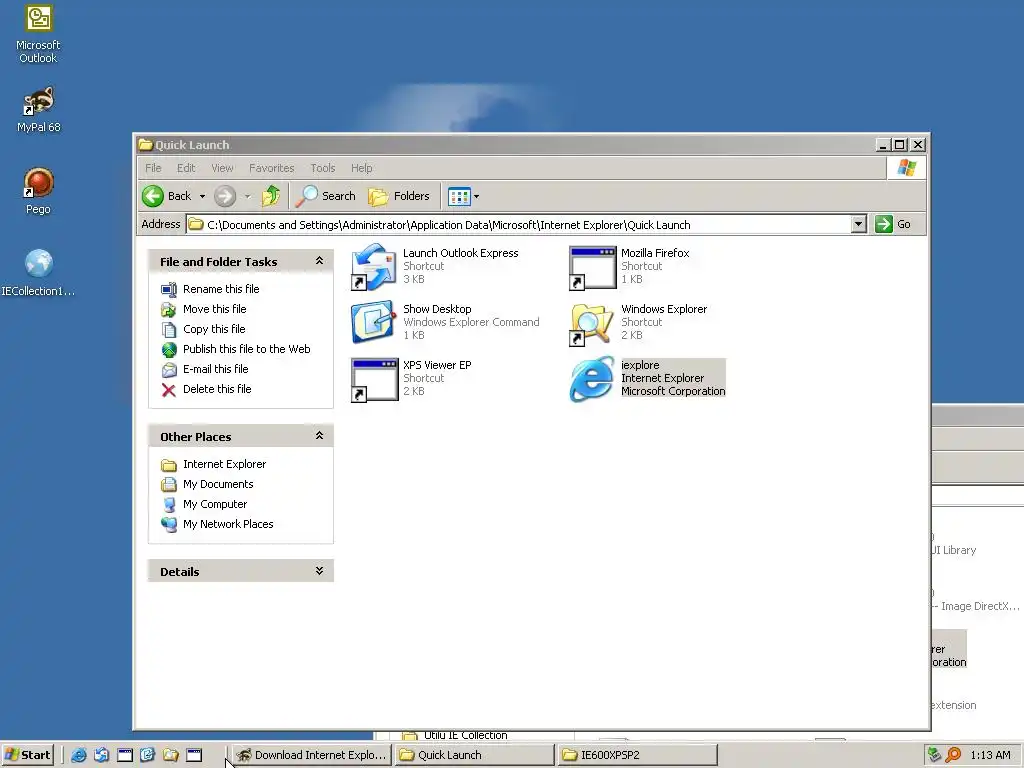Viewport: 1024px width, 768px height.
Task: Select the XPS Viewer EP shortcut
Action: (411, 379)
